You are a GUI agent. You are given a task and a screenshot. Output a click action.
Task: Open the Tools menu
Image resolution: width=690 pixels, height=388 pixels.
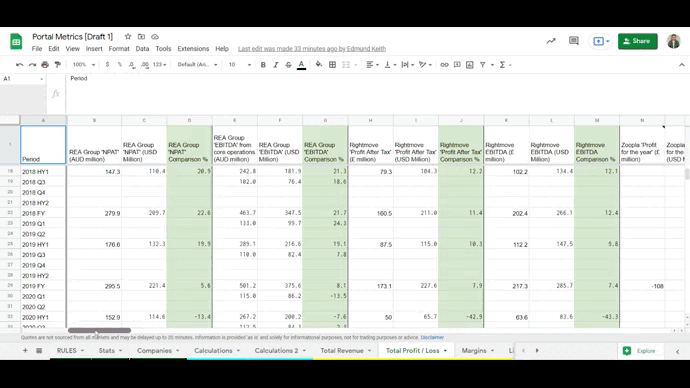point(163,49)
